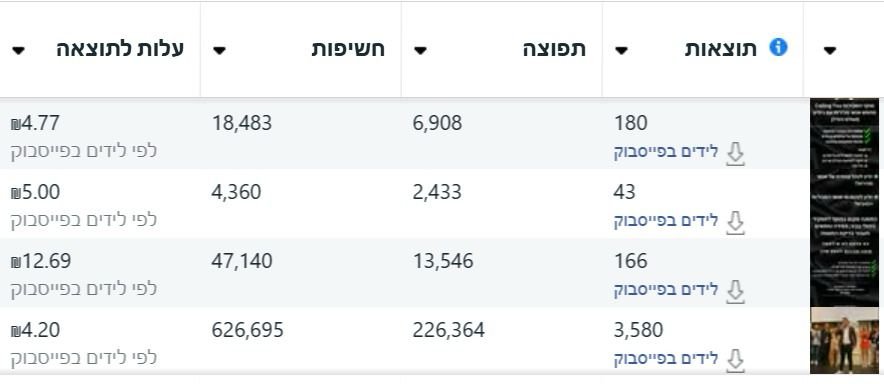
Task: Sort by the חשיפות column header
Action: click(348, 49)
